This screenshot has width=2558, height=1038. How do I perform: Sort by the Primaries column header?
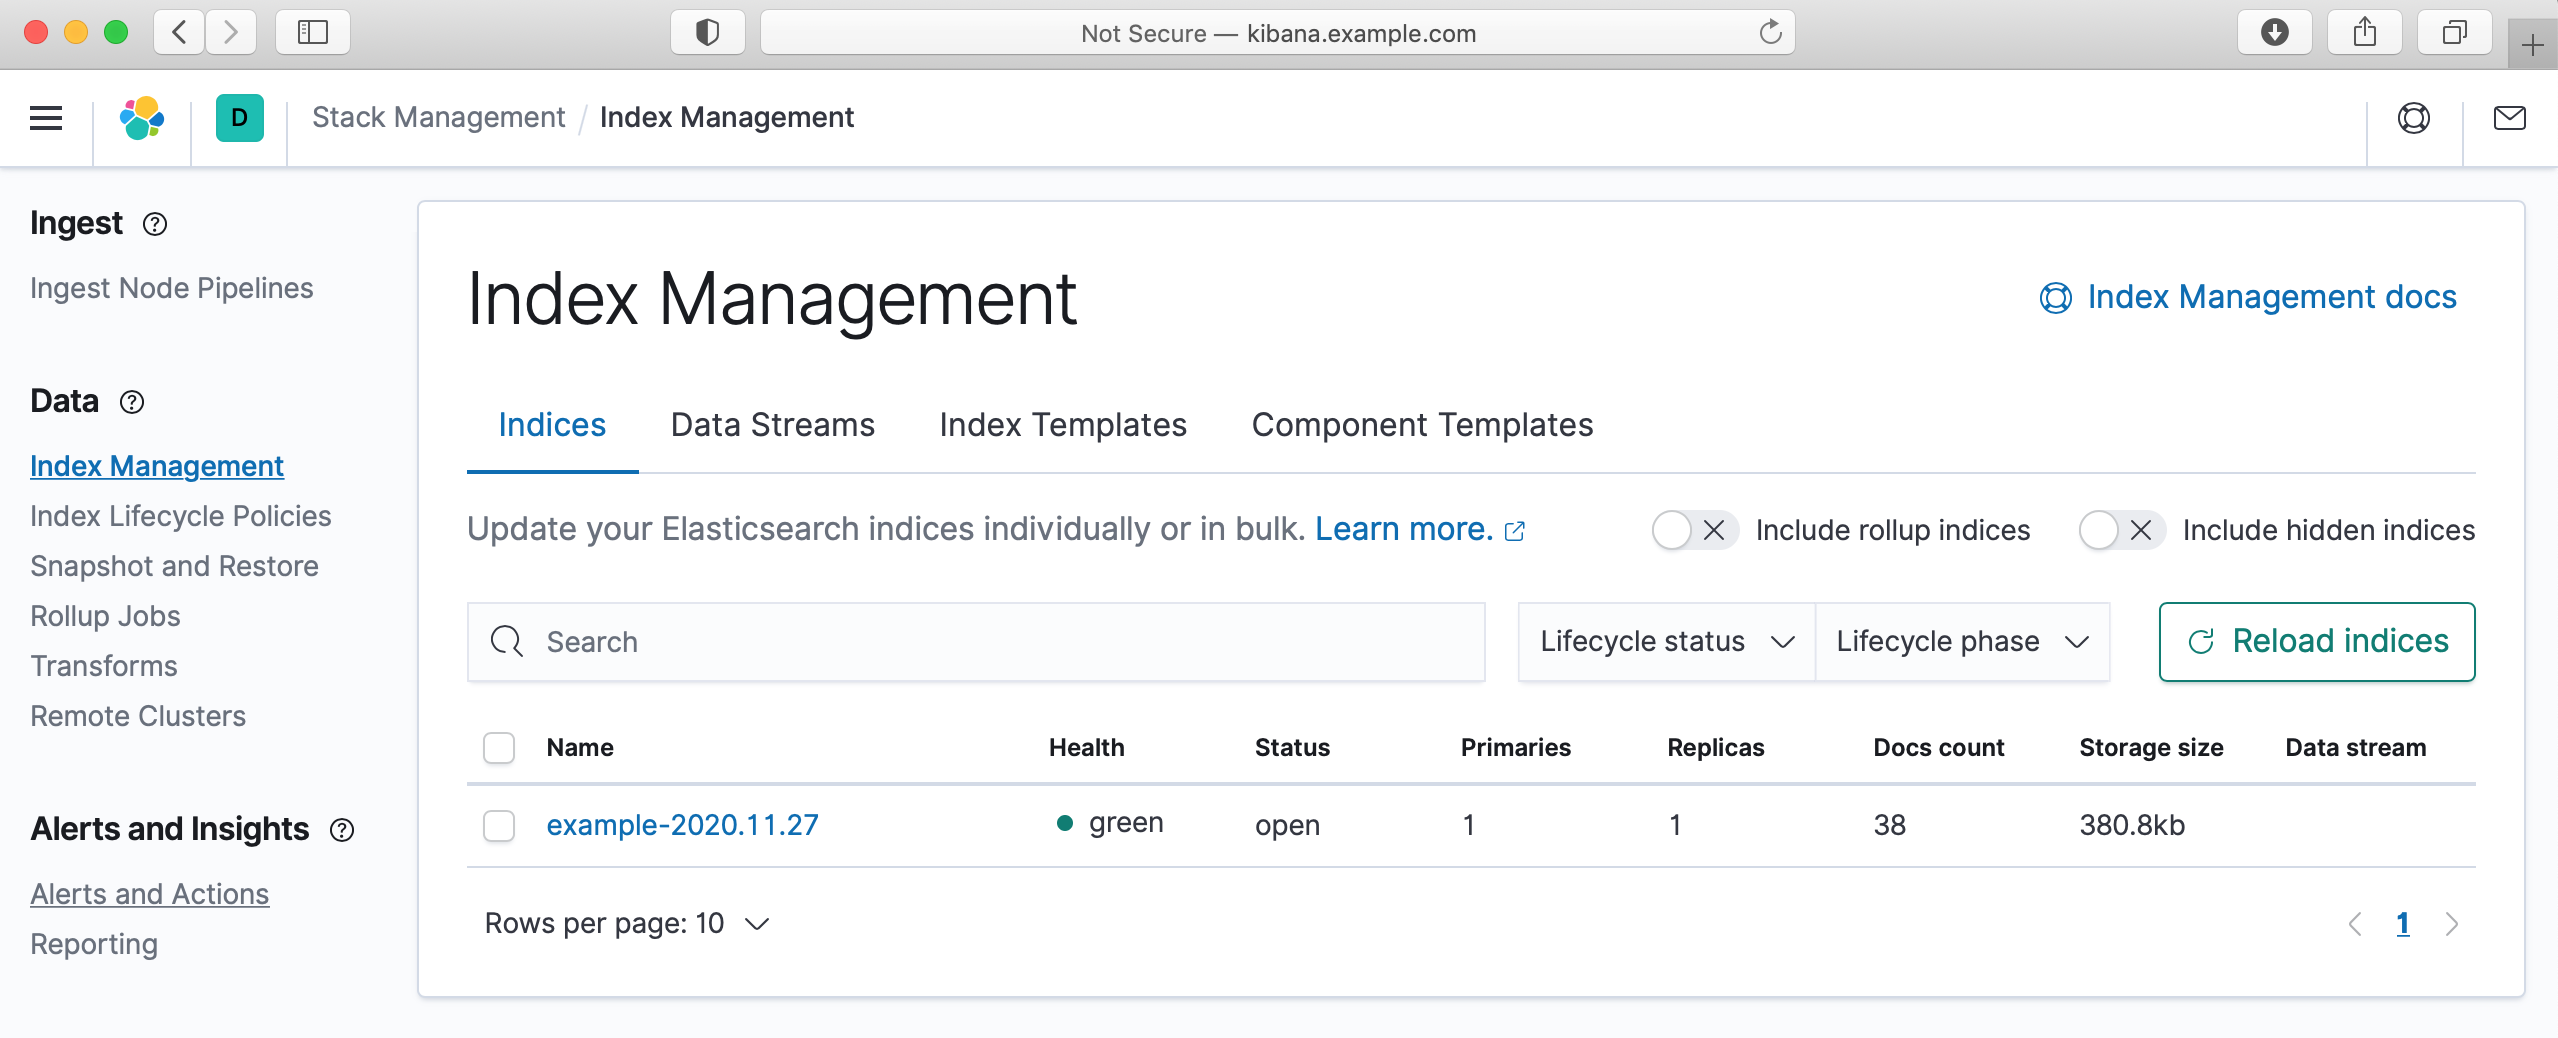(x=1515, y=748)
